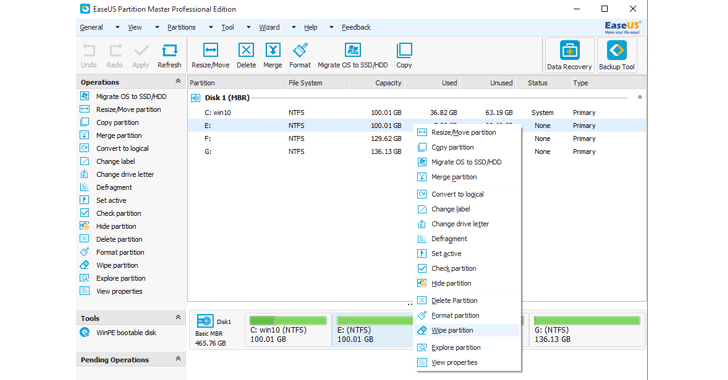Click the Delete toolbar icon
This screenshot has height=380, width=728.
246,55
